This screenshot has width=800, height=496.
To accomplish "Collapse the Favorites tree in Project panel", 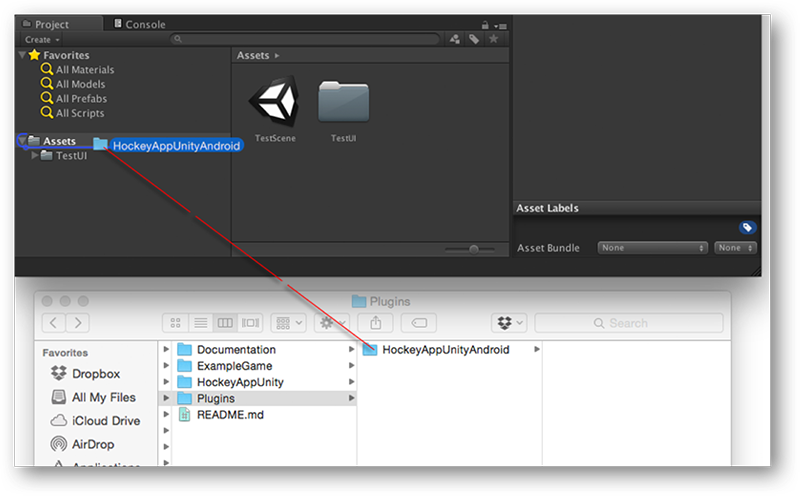I will (x=22, y=55).
